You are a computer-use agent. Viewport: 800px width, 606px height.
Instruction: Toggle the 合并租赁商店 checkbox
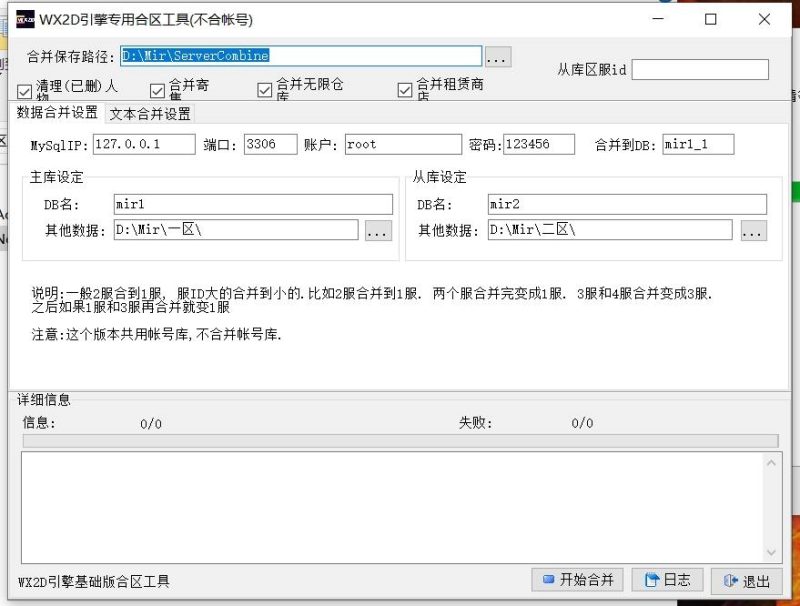tap(404, 90)
